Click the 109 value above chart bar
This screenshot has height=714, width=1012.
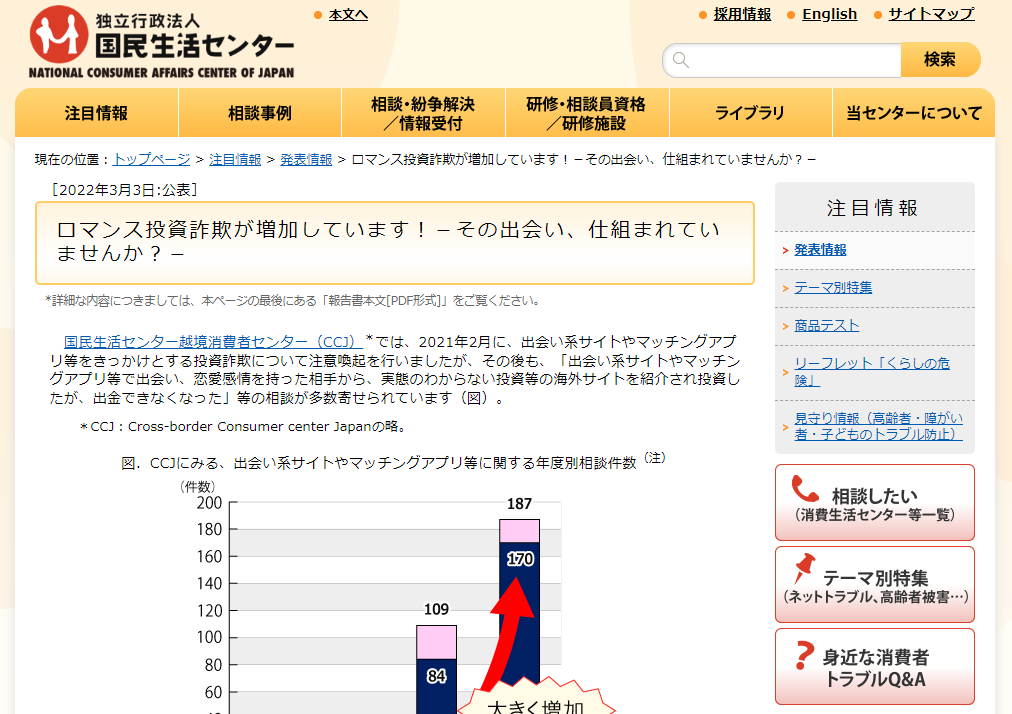click(436, 609)
